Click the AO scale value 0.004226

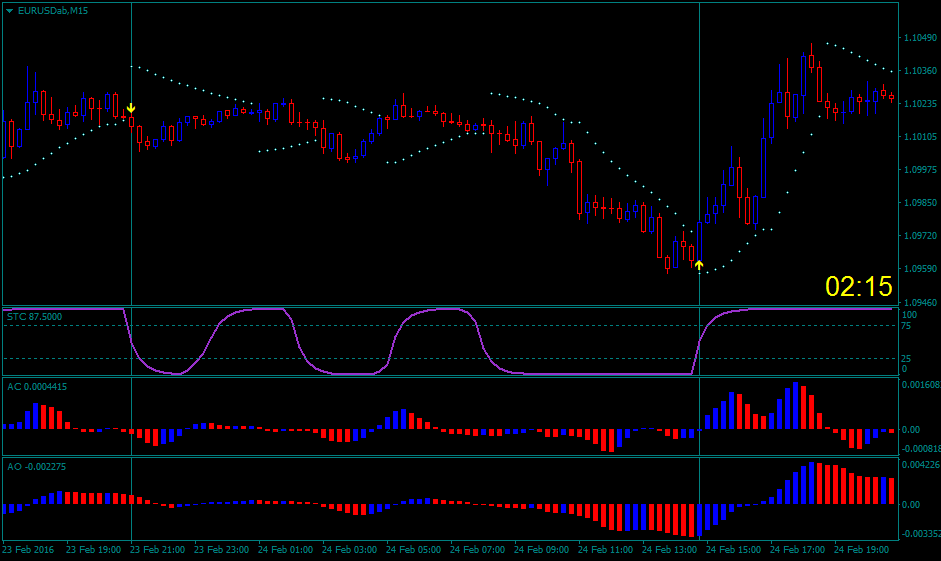pyautogui.click(x=921, y=464)
